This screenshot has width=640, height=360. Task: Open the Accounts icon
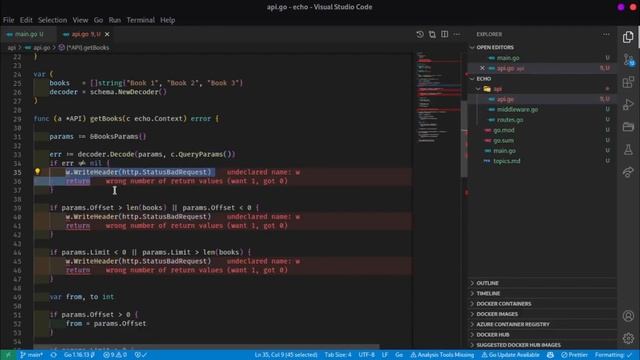point(628,316)
